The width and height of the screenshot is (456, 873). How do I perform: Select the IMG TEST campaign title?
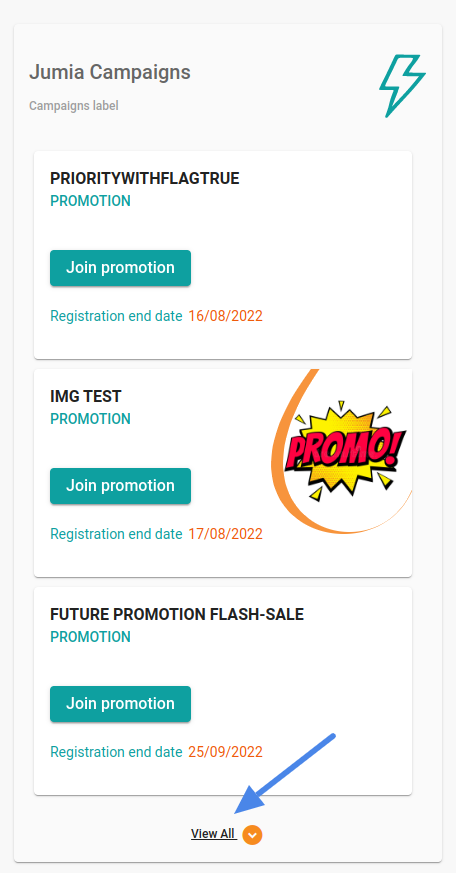(x=86, y=396)
